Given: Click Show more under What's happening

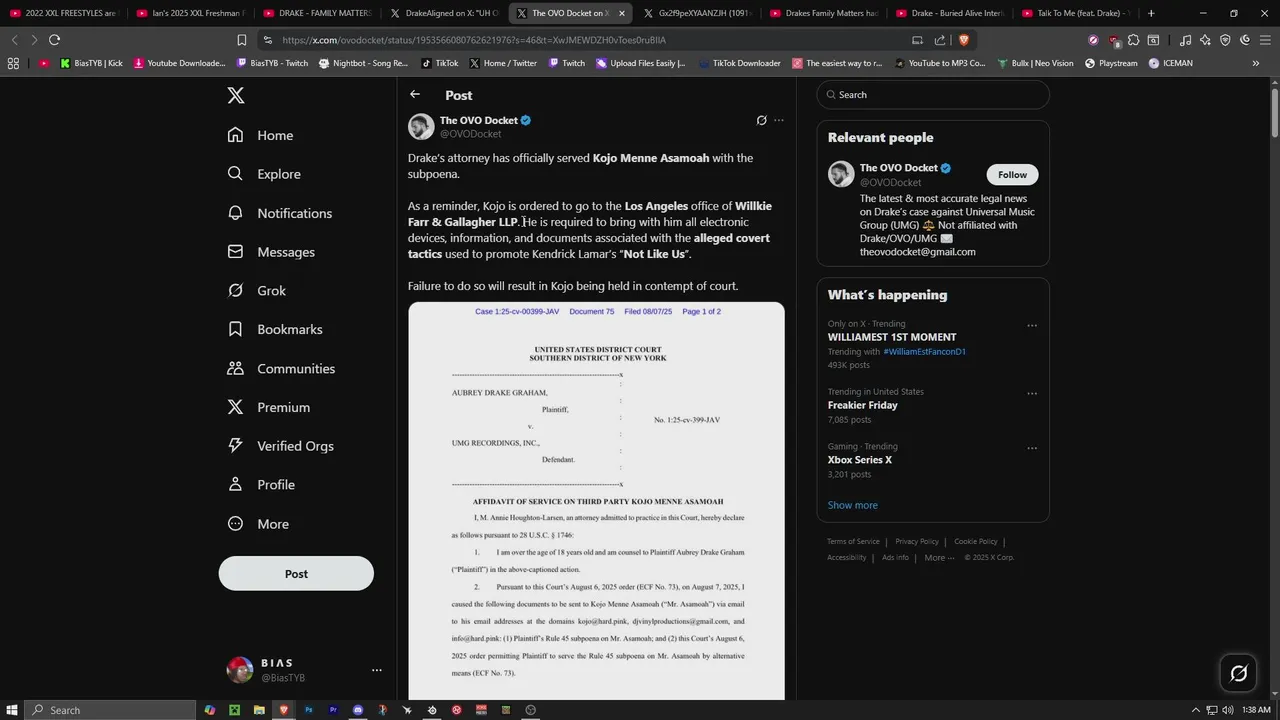Looking at the screenshot, I should pos(852,505).
